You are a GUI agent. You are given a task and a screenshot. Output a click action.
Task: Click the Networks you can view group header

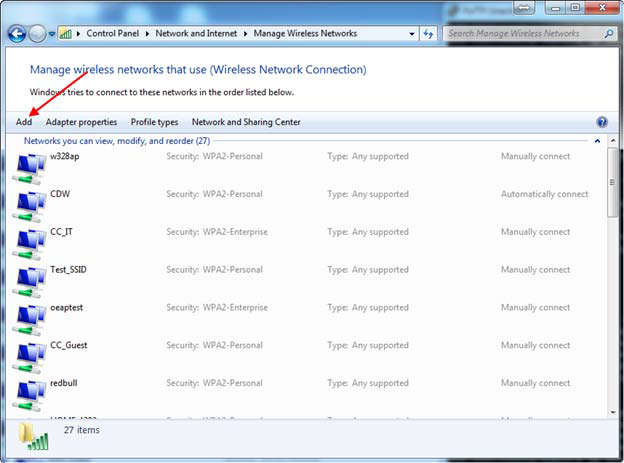(117, 141)
